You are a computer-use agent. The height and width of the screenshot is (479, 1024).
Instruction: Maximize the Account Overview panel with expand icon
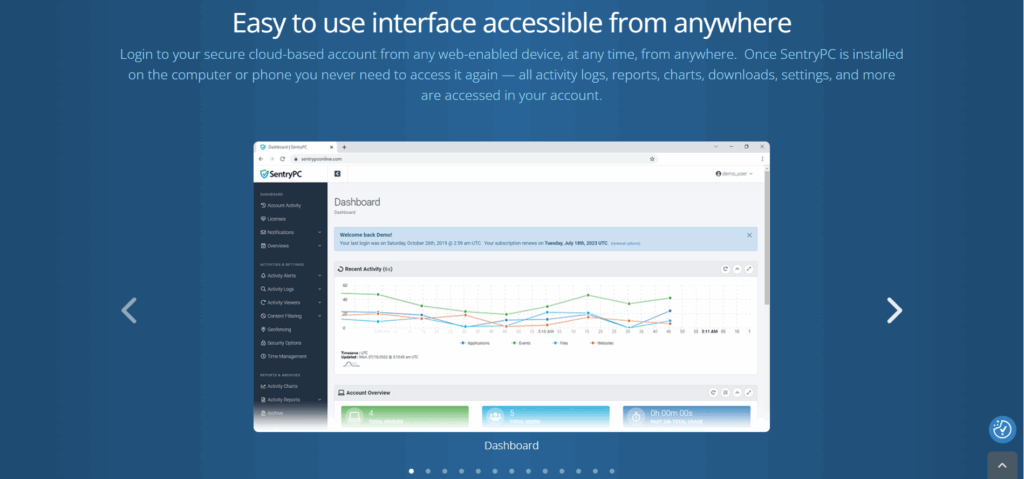(749, 393)
